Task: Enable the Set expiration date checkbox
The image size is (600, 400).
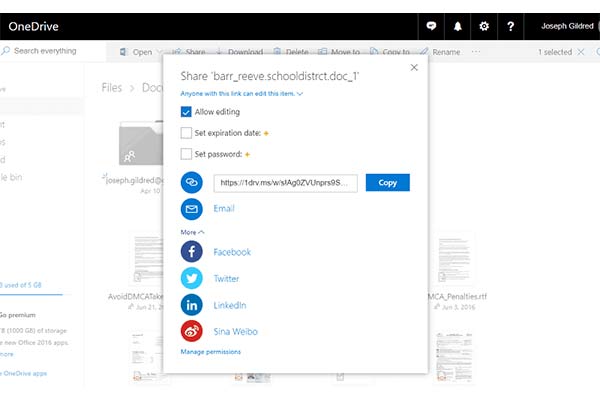Action: (187, 133)
